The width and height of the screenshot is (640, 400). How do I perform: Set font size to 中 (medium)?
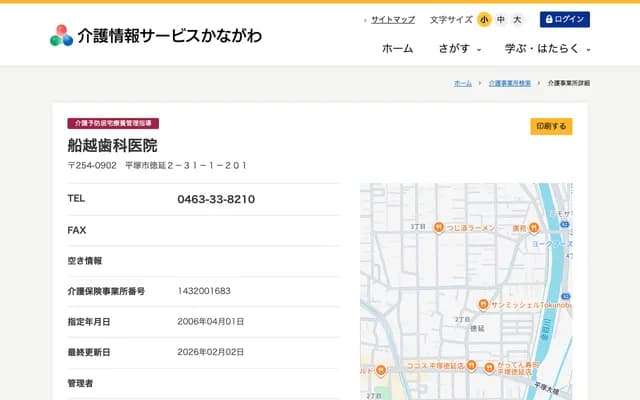(501, 19)
